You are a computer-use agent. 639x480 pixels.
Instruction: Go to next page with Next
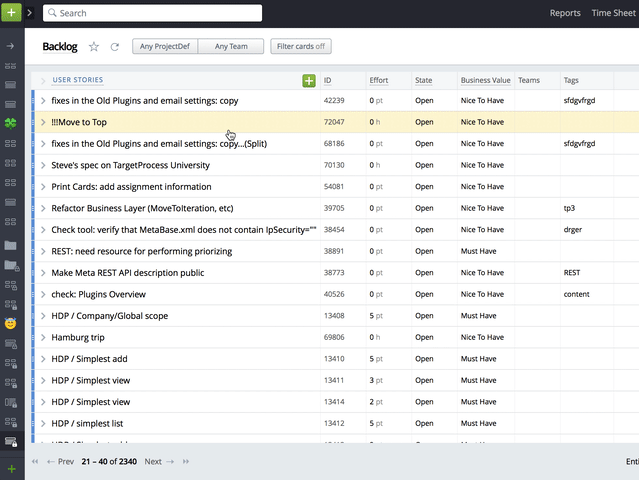159,461
